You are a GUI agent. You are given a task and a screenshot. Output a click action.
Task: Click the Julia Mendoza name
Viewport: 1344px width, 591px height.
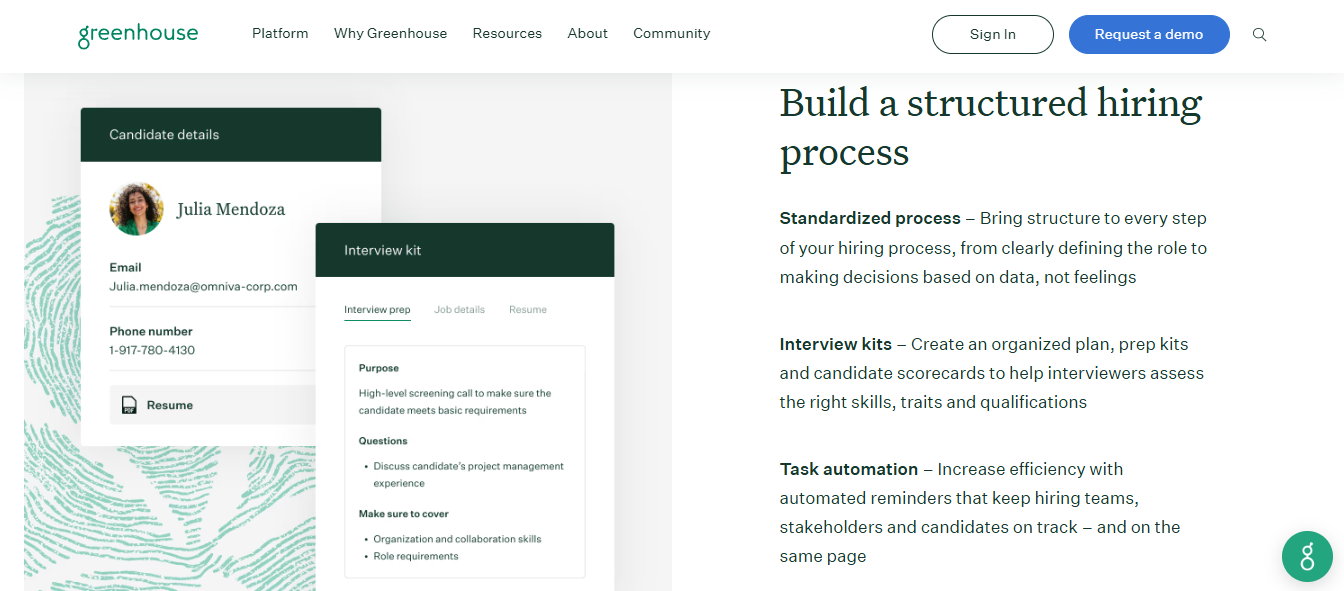[231, 209]
